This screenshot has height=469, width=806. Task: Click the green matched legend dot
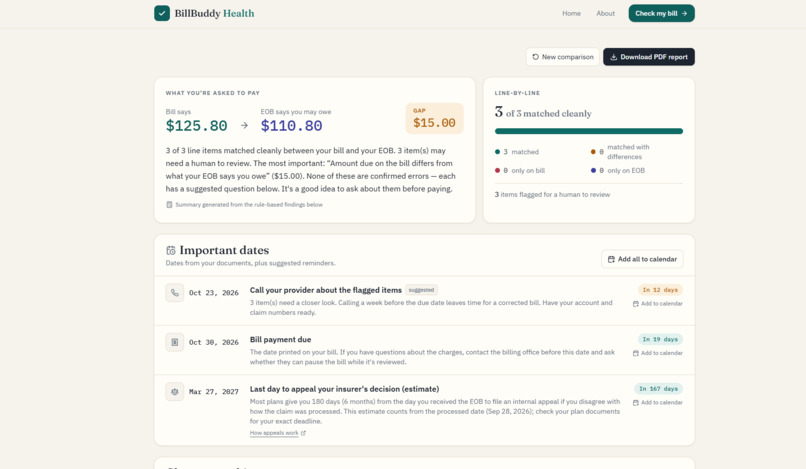[x=497, y=152]
